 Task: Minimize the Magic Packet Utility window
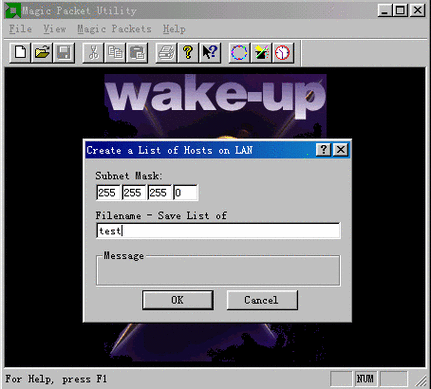point(384,10)
